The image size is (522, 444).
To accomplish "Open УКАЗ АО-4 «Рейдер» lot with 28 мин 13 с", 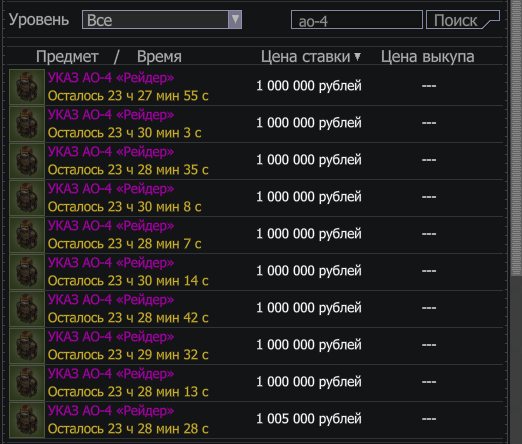I will tap(111, 374).
